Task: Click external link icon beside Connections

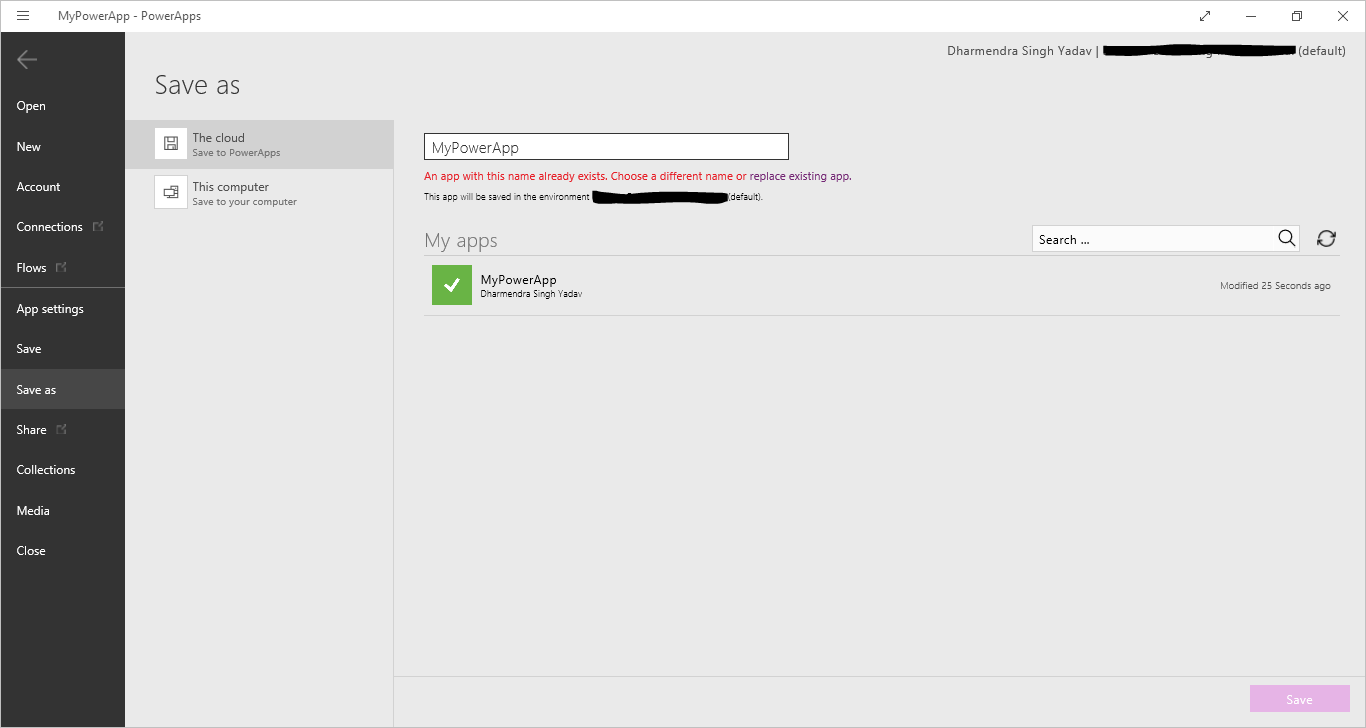Action: (x=98, y=226)
